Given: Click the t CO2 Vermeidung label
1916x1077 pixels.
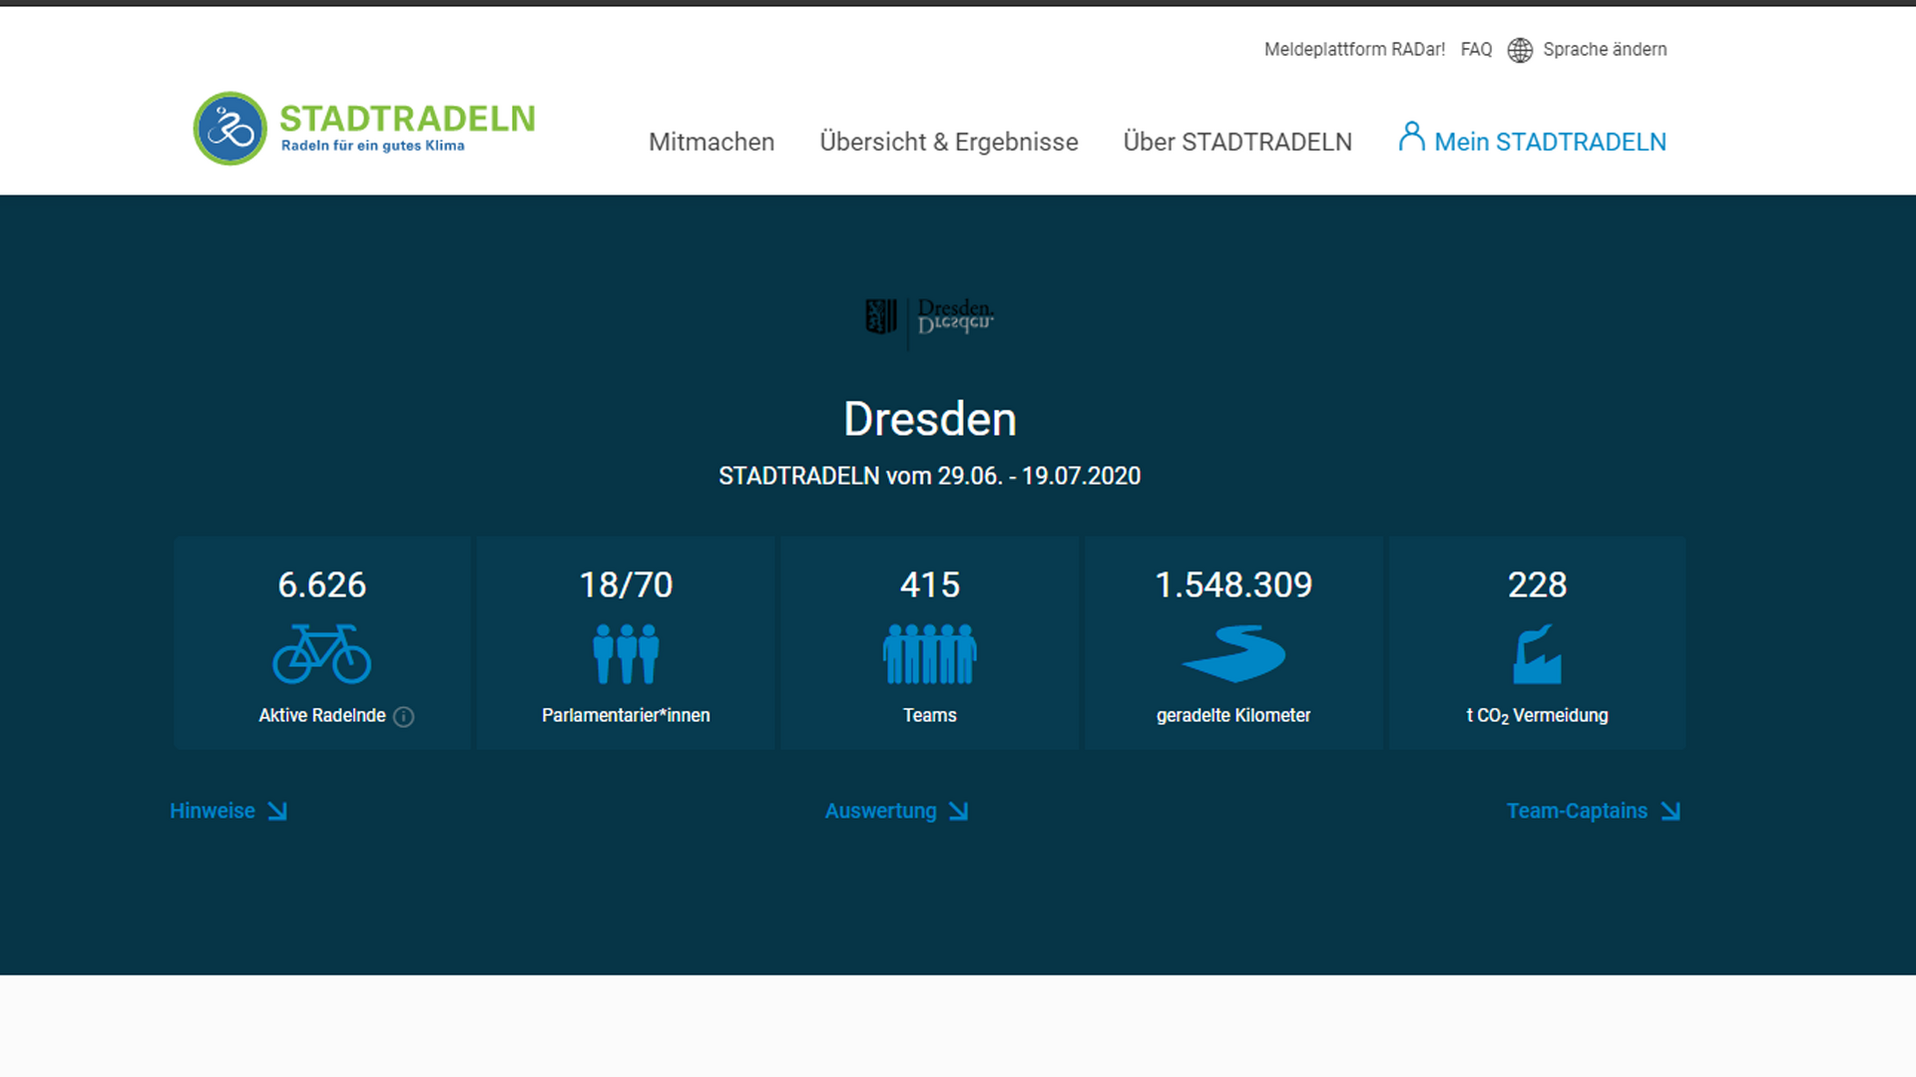Looking at the screenshot, I should (1537, 716).
